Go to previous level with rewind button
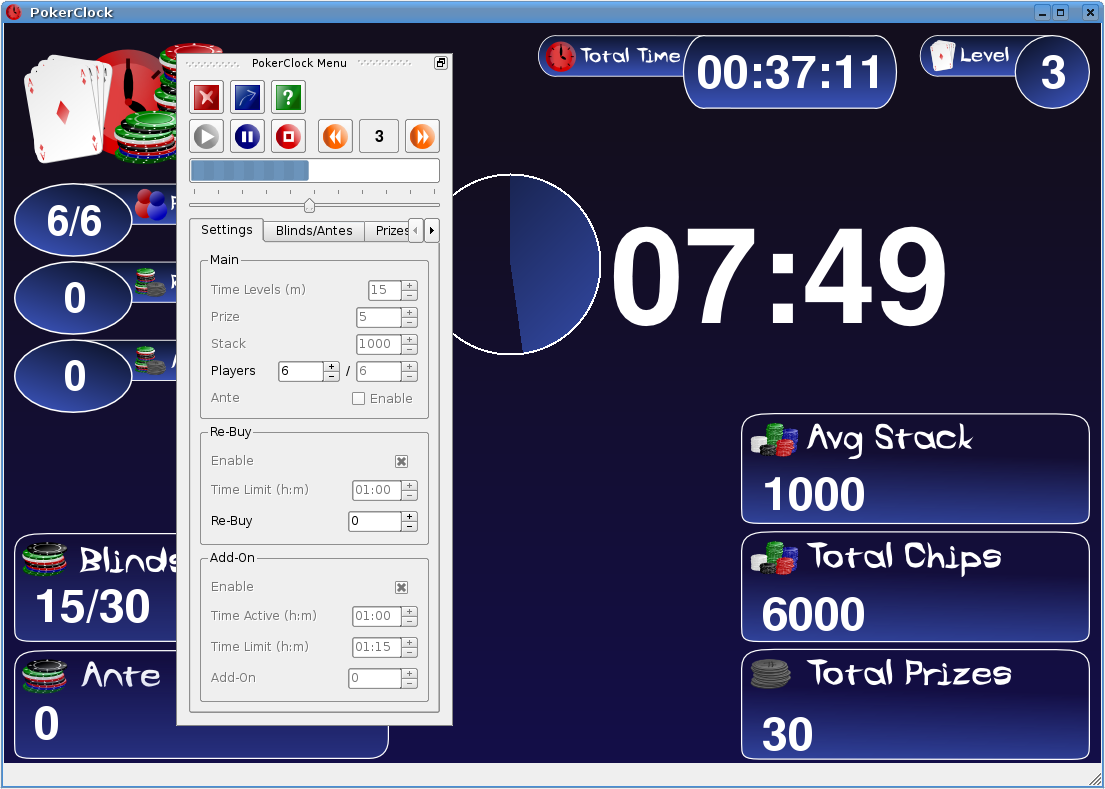The image size is (1105, 789). pyautogui.click(x=335, y=136)
